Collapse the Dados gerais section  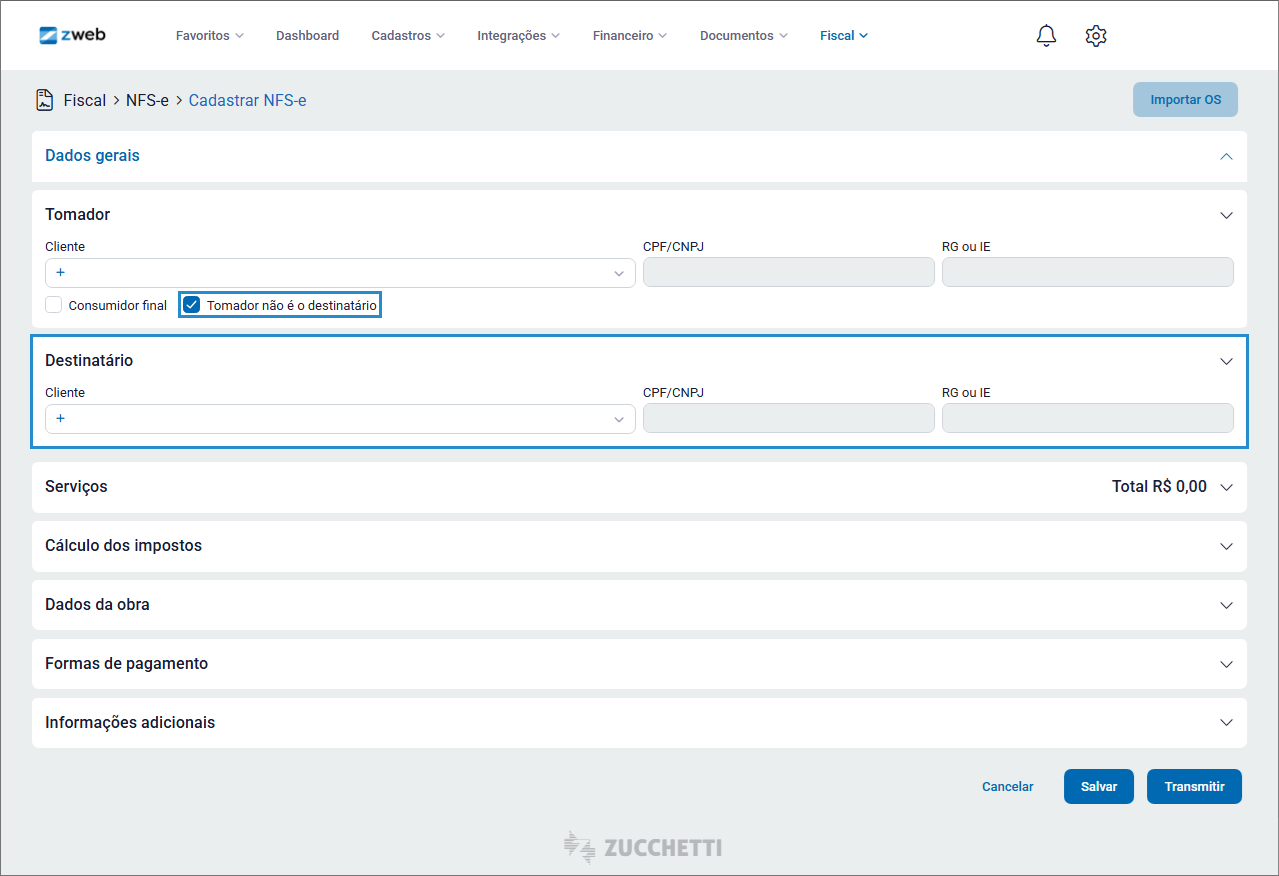(1226, 156)
